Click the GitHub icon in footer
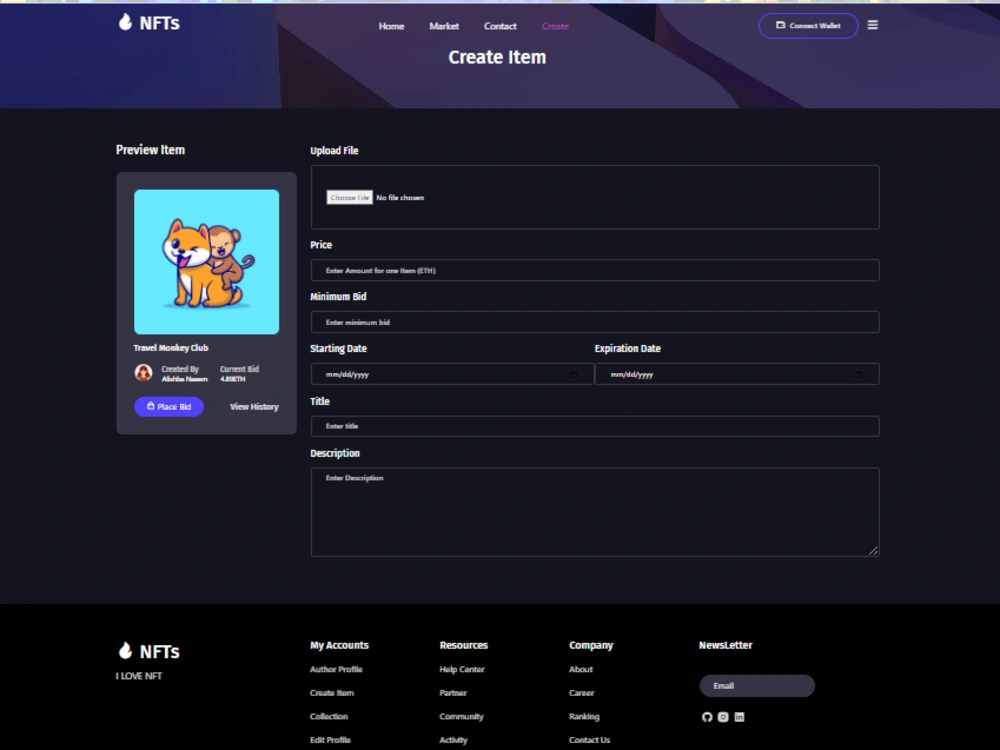The height and width of the screenshot is (750, 1000). pyautogui.click(x=707, y=717)
